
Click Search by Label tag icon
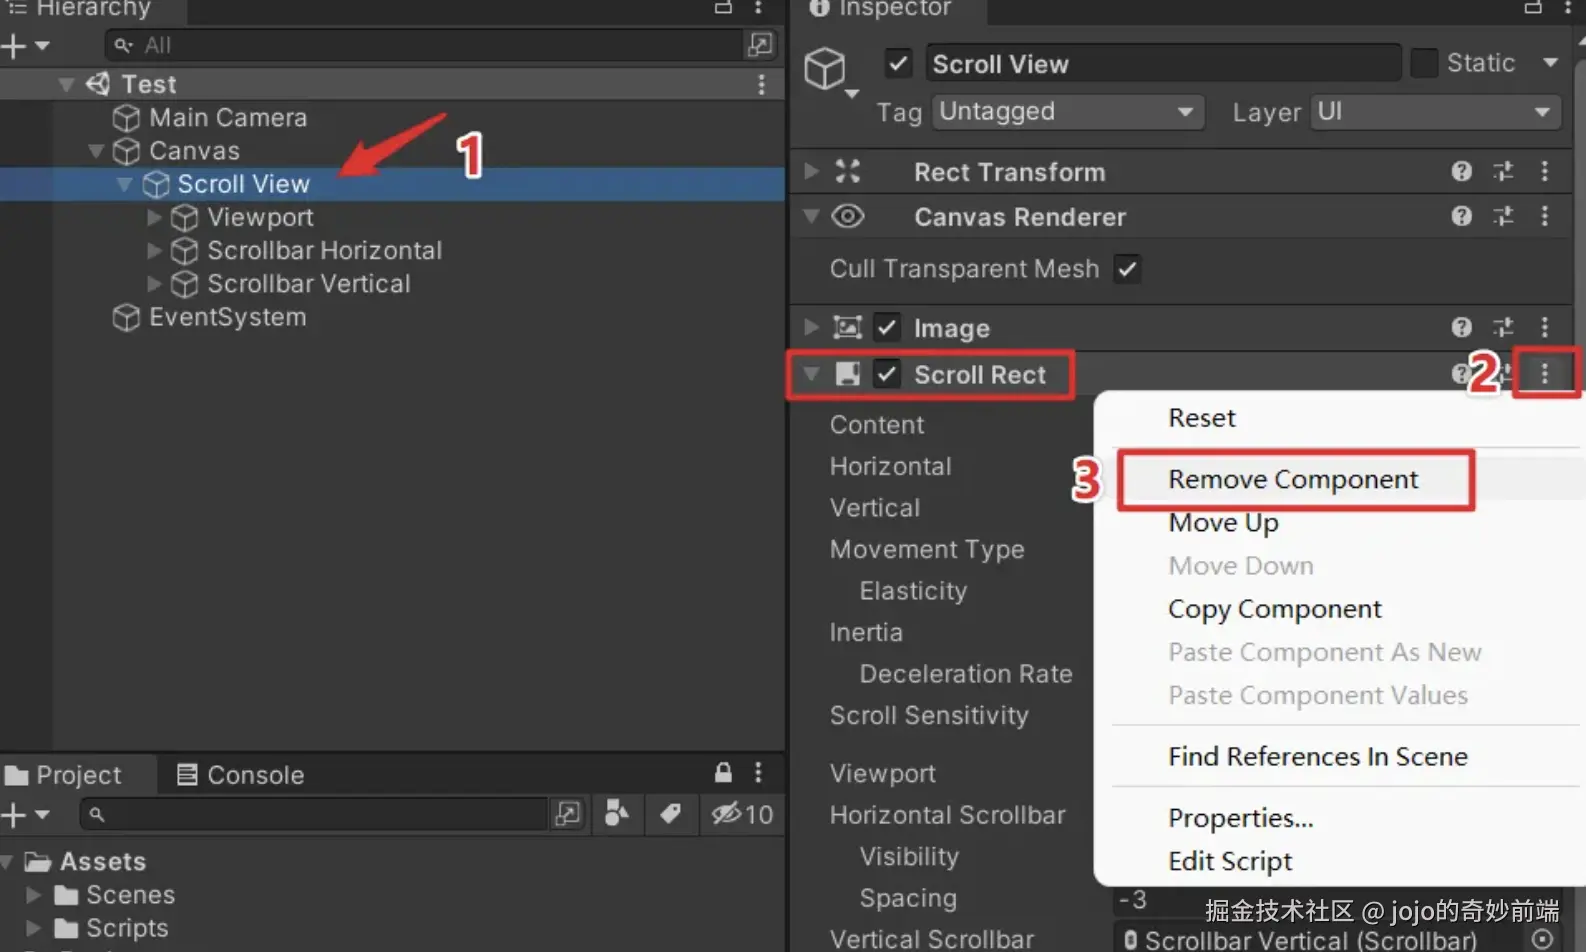670,814
